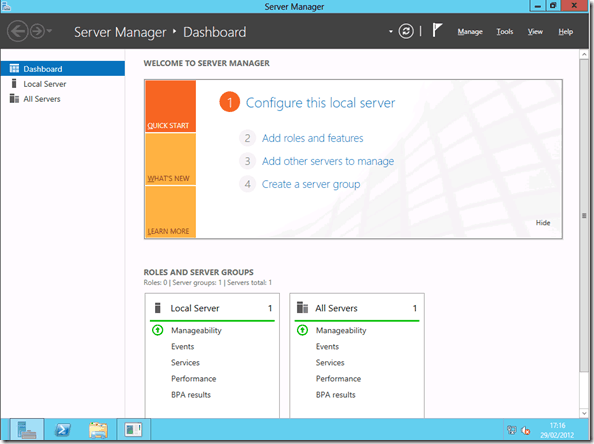
Task: Click Add other servers to manage
Action: click(328, 161)
